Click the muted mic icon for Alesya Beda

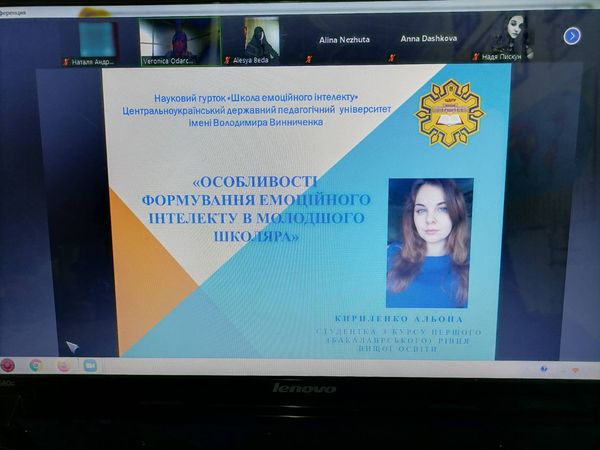coord(226,60)
